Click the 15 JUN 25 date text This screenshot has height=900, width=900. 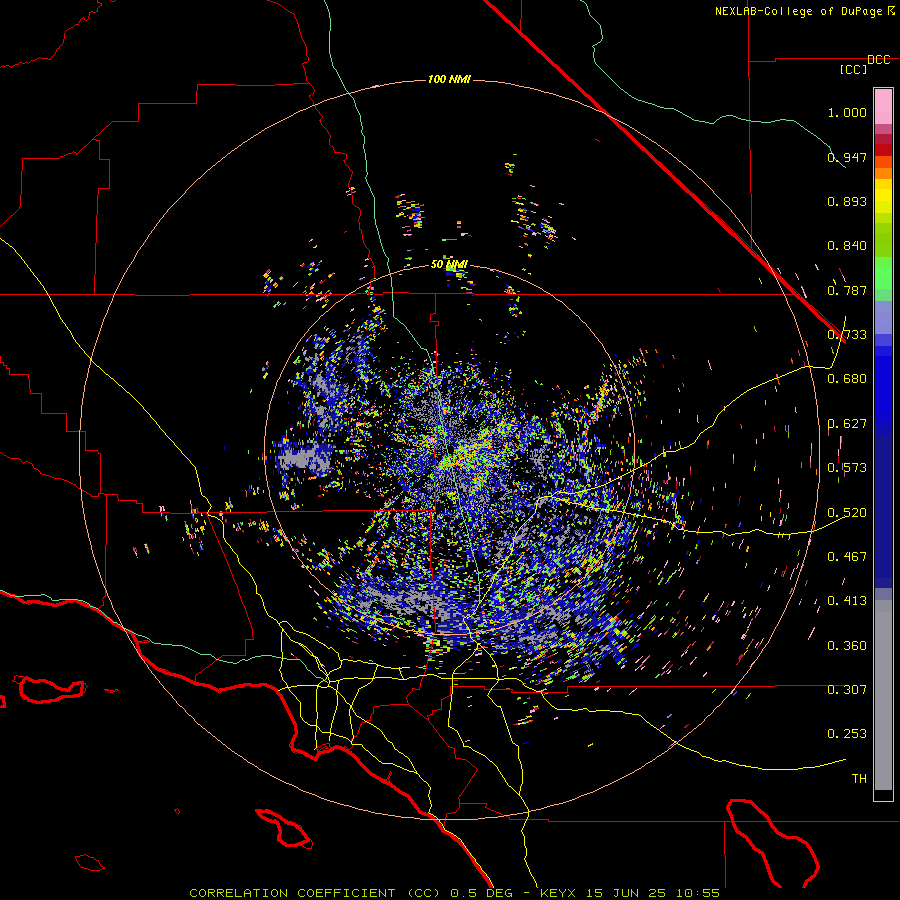point(626,893)
